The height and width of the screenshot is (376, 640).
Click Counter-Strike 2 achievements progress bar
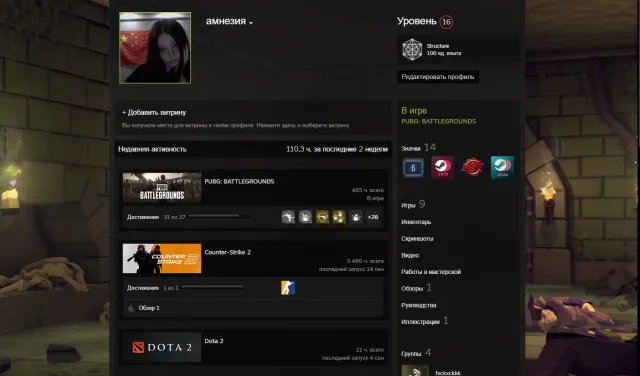(x=212, y=287)
